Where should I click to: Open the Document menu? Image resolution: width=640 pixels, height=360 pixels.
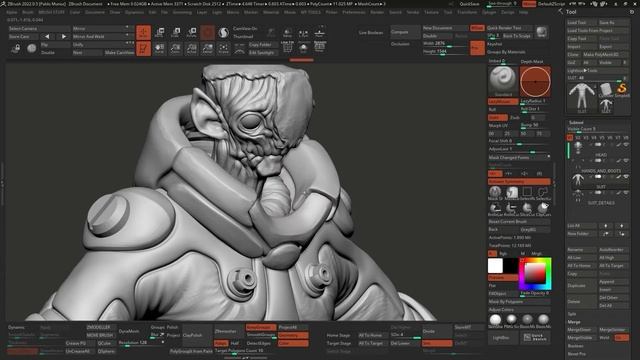click(x=95, y=12)
